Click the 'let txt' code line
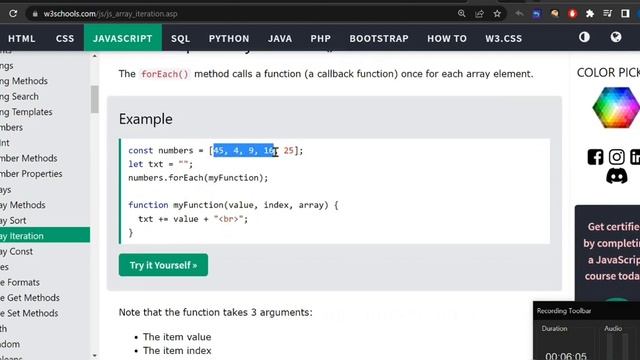 coord(160,164)
